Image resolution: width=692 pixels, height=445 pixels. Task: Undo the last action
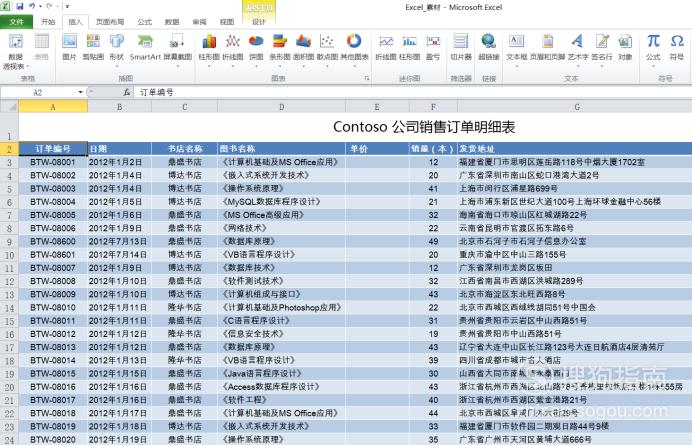click(32, 7)
